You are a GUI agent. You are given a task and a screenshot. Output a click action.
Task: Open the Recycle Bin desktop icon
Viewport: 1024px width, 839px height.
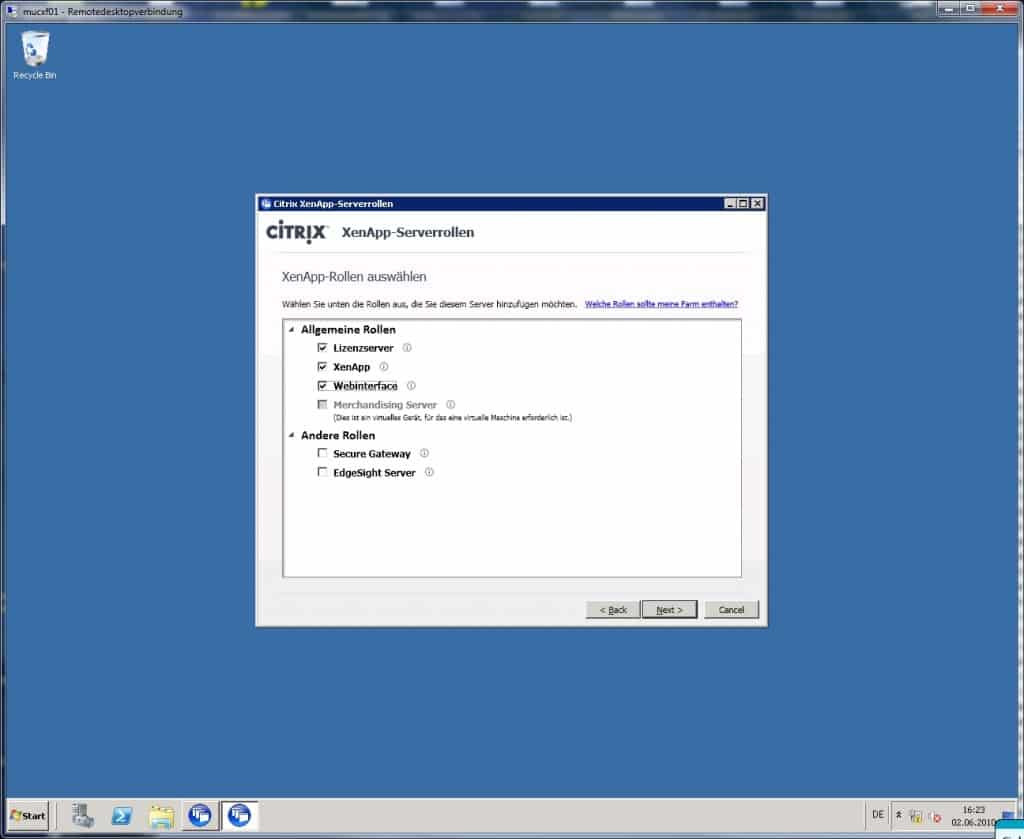(35, 55)
